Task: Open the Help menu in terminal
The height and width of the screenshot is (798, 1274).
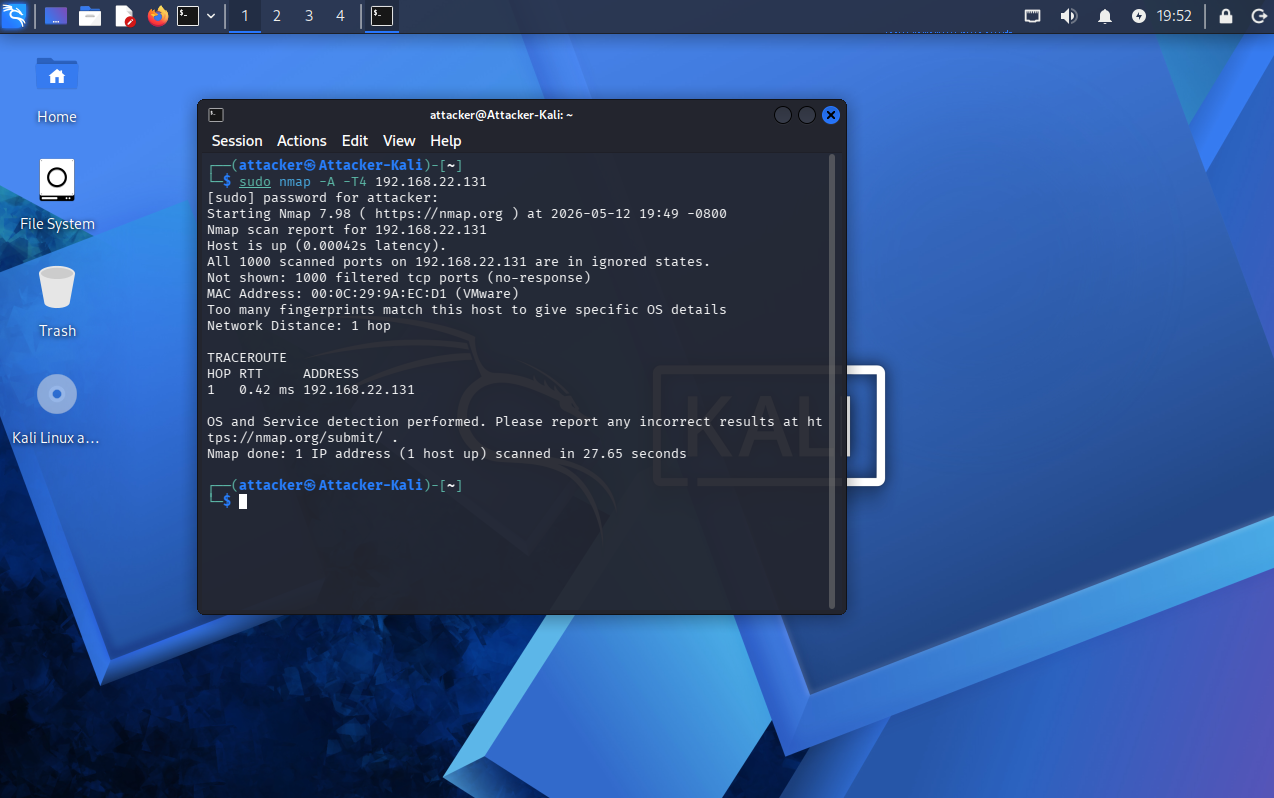Action: (x=446, y=141)
